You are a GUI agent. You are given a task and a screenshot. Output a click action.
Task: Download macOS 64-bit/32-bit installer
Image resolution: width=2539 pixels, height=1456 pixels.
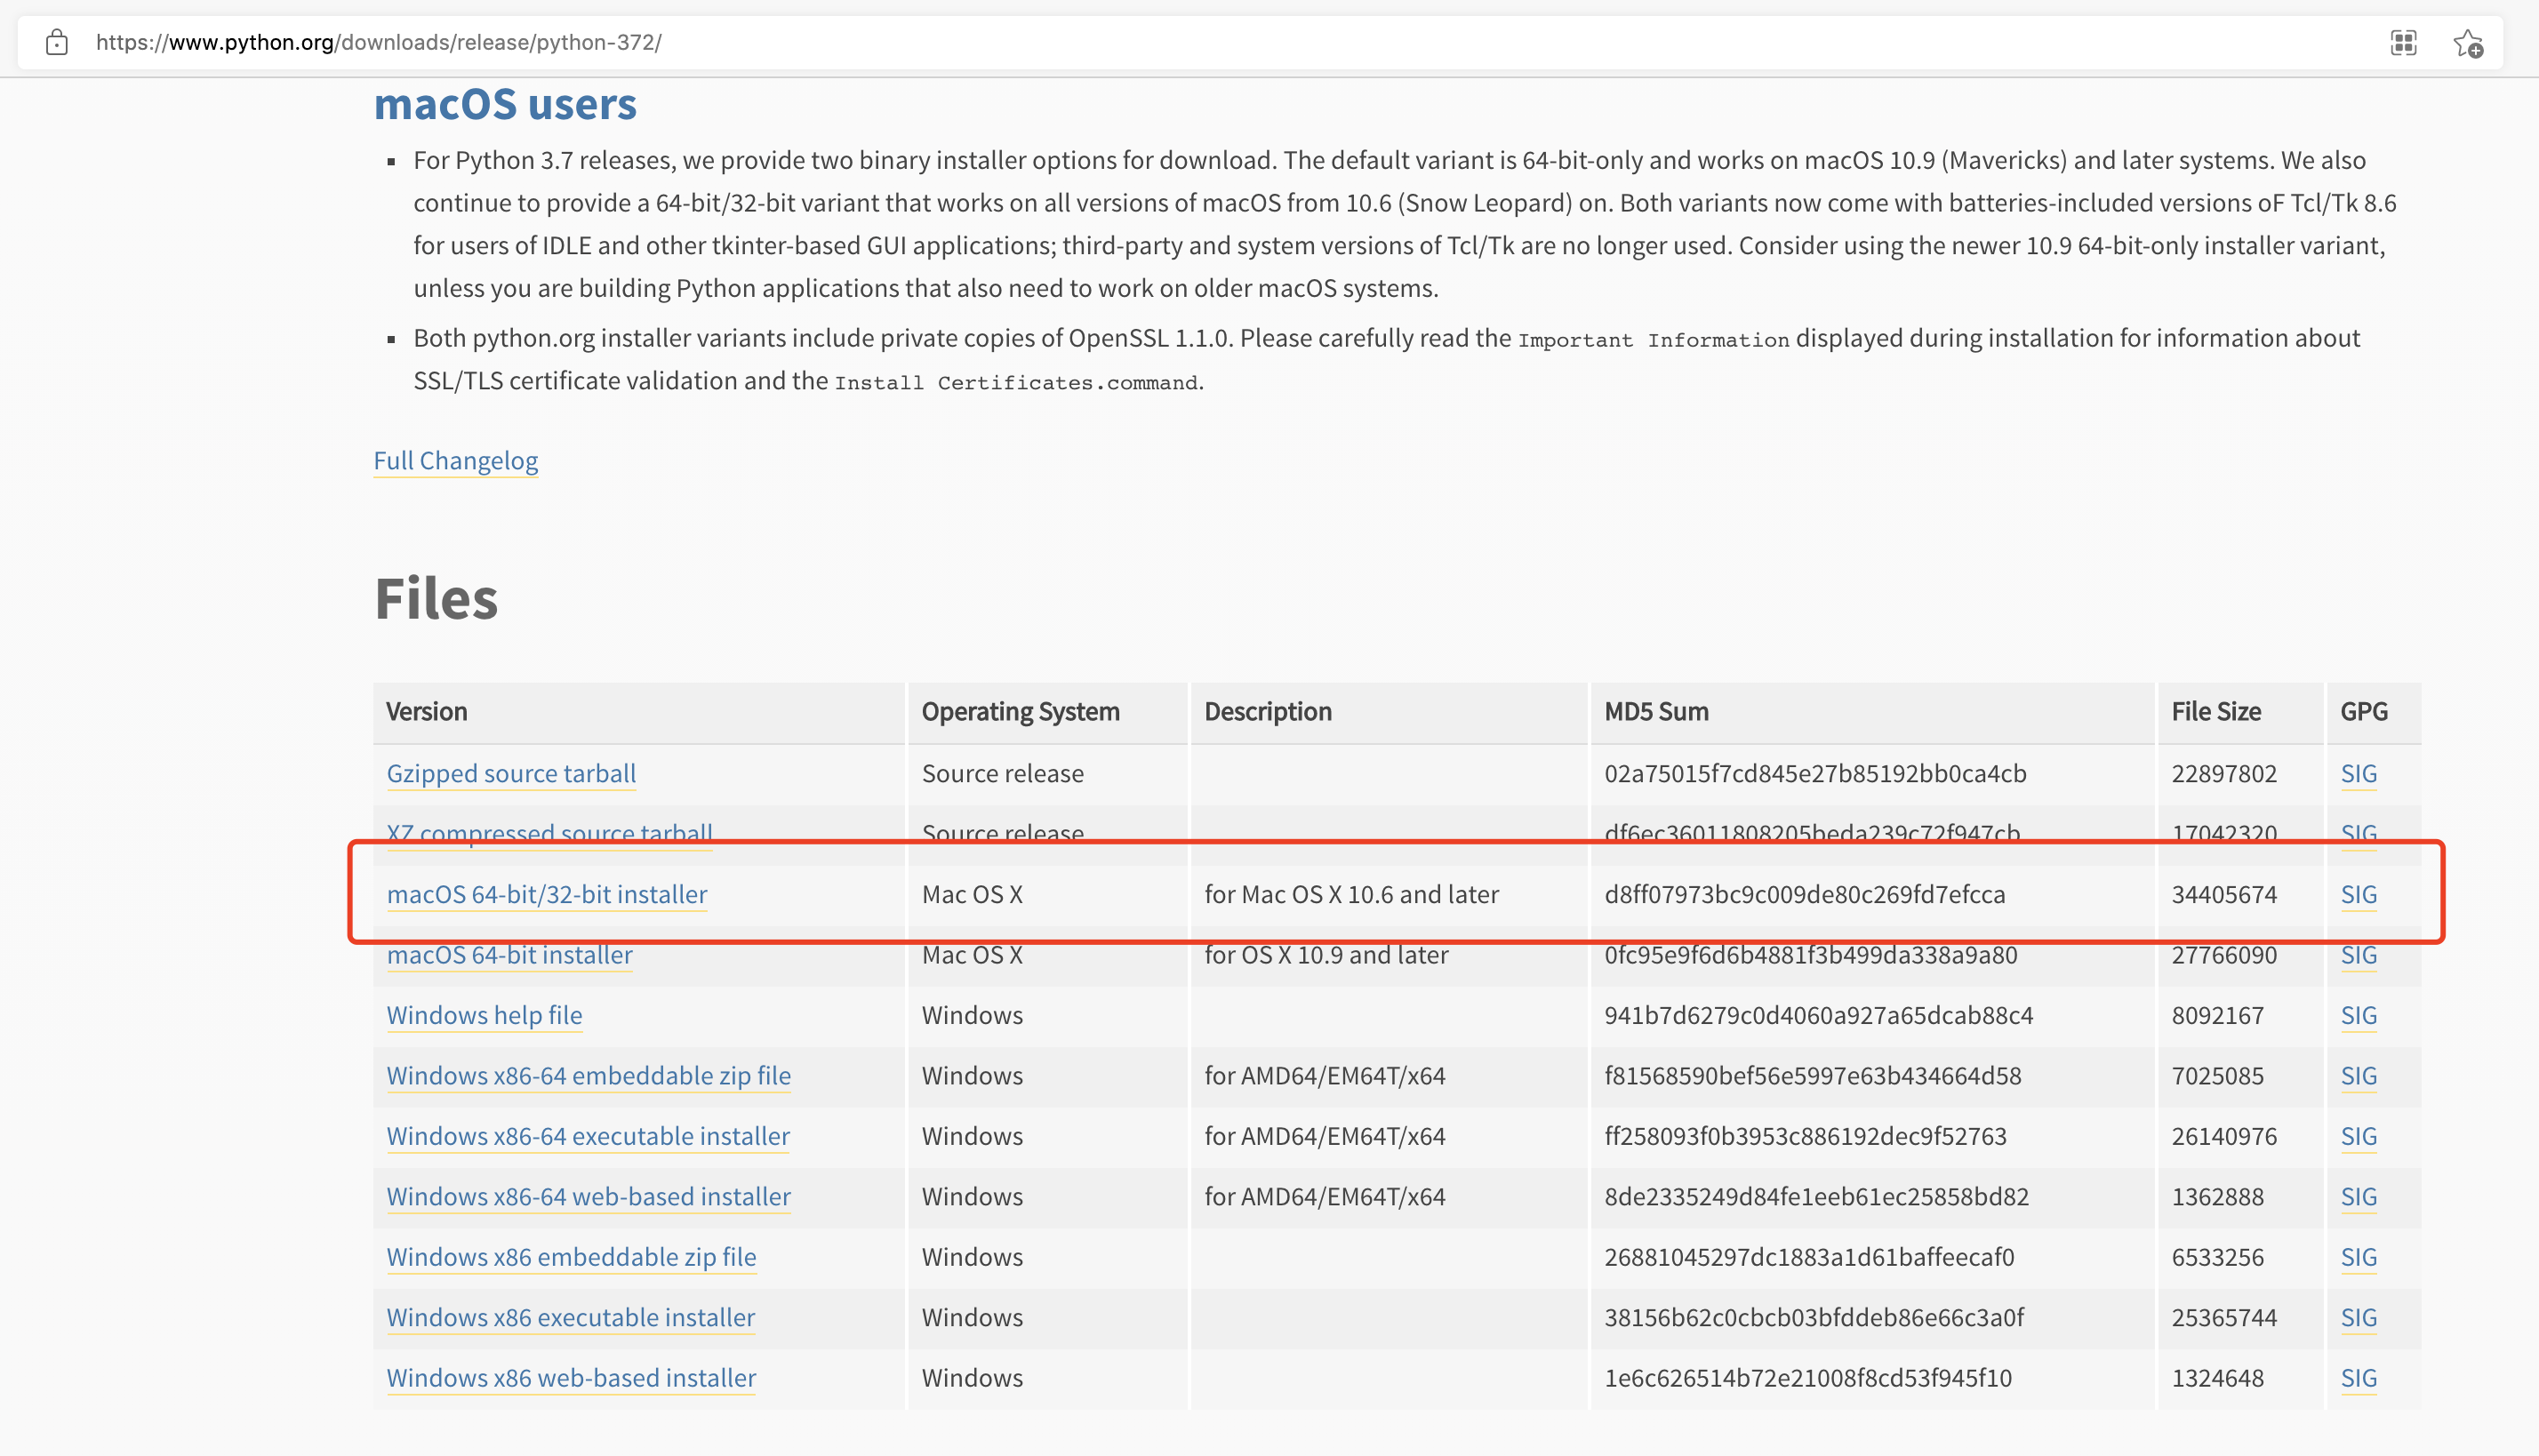(x=547, y=894)
